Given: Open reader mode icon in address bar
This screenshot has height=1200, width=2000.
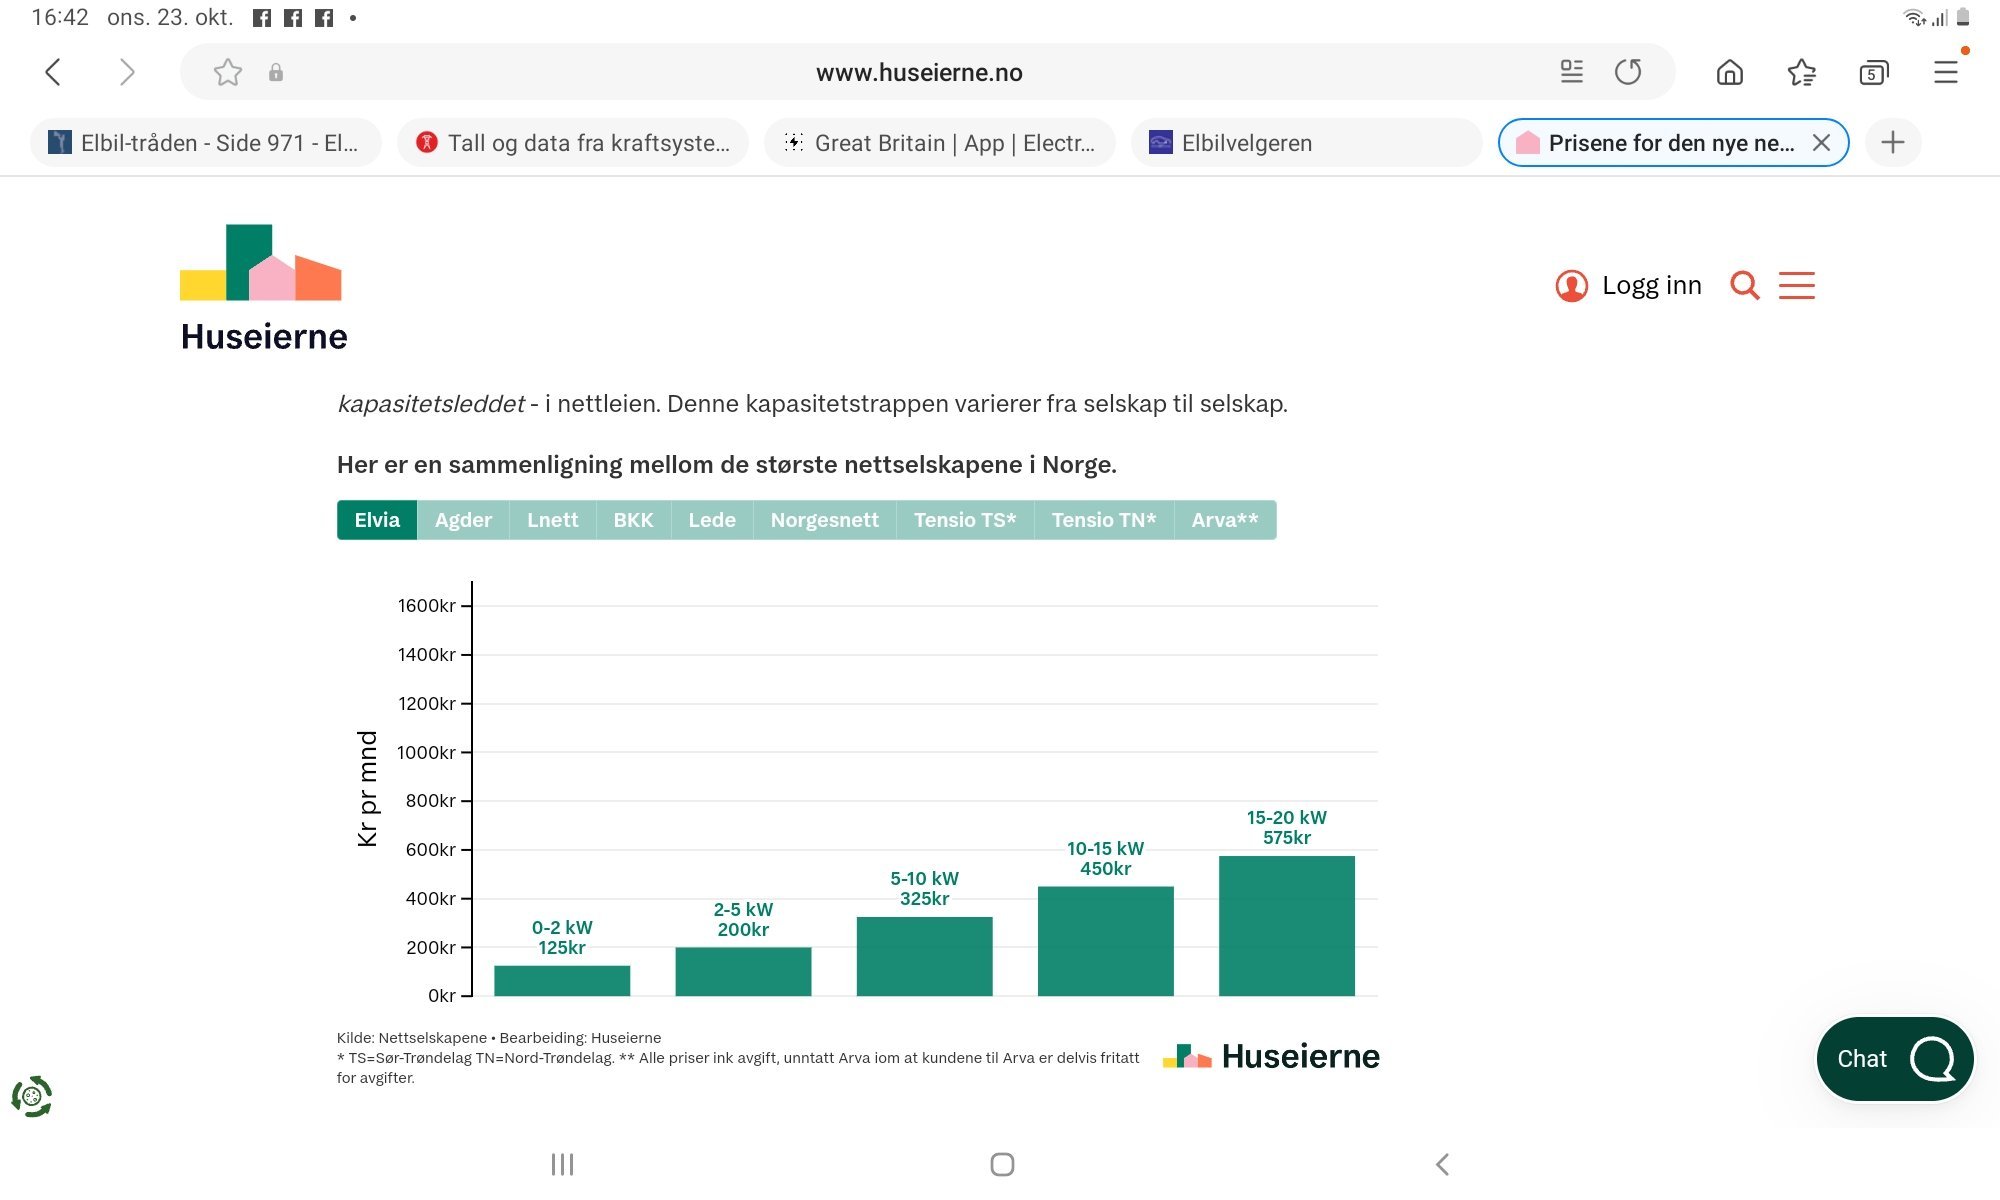Looking at the screenshot, I should tap(1572, 72).
